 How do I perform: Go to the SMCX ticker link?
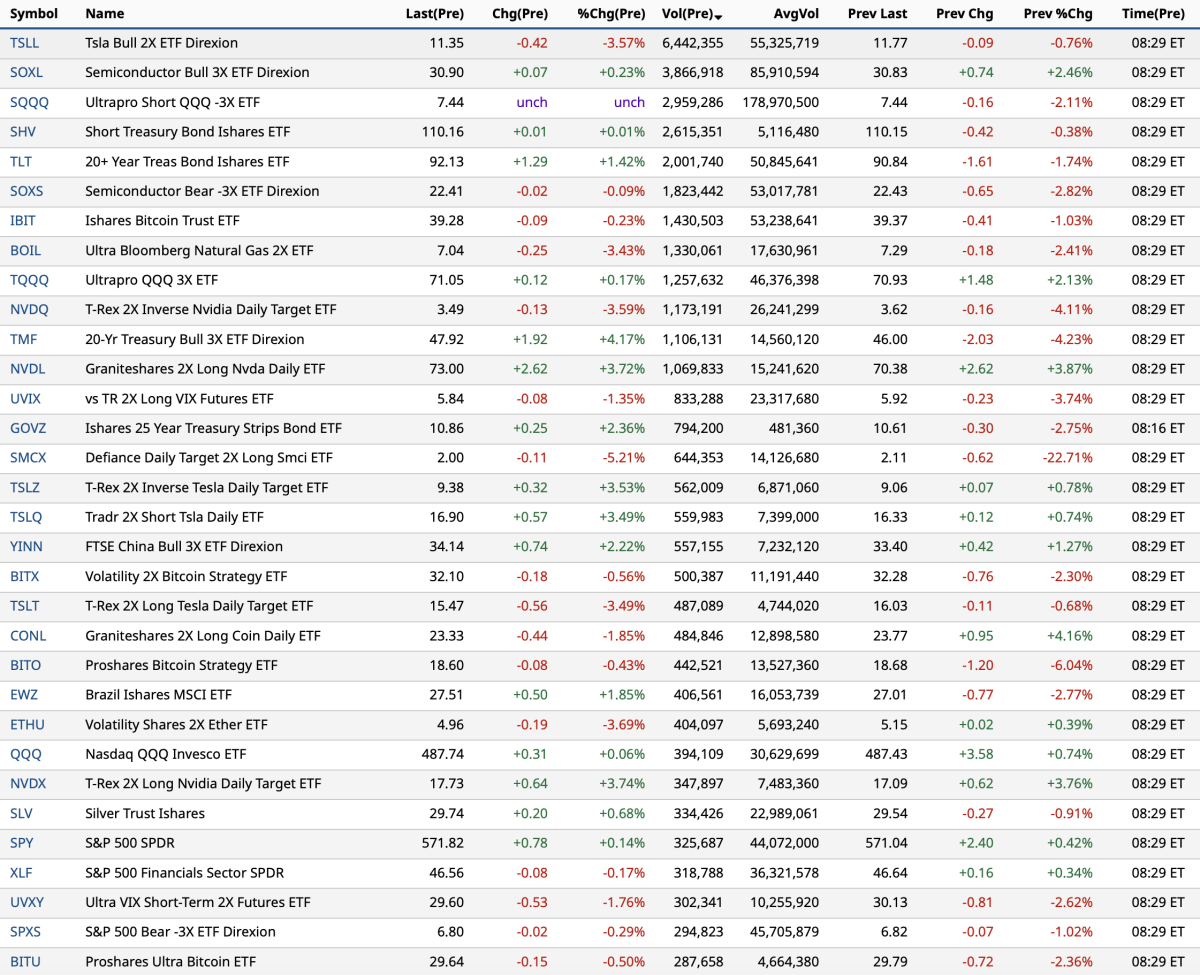[x=30, y=458]
